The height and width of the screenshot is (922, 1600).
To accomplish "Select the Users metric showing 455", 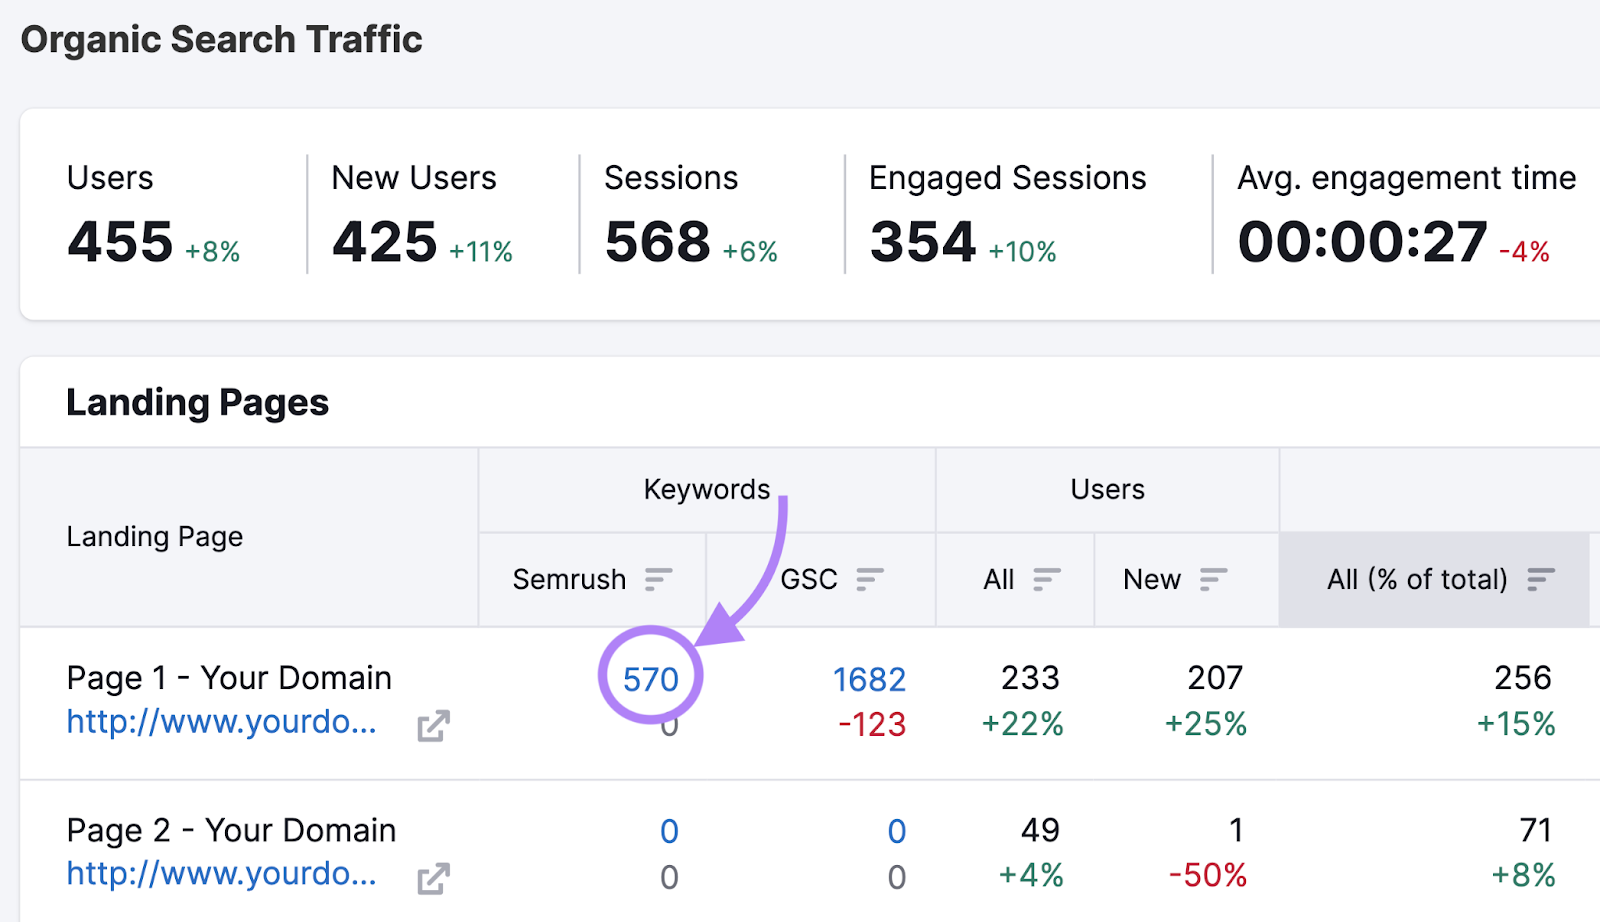I will (x=118, y=240).
